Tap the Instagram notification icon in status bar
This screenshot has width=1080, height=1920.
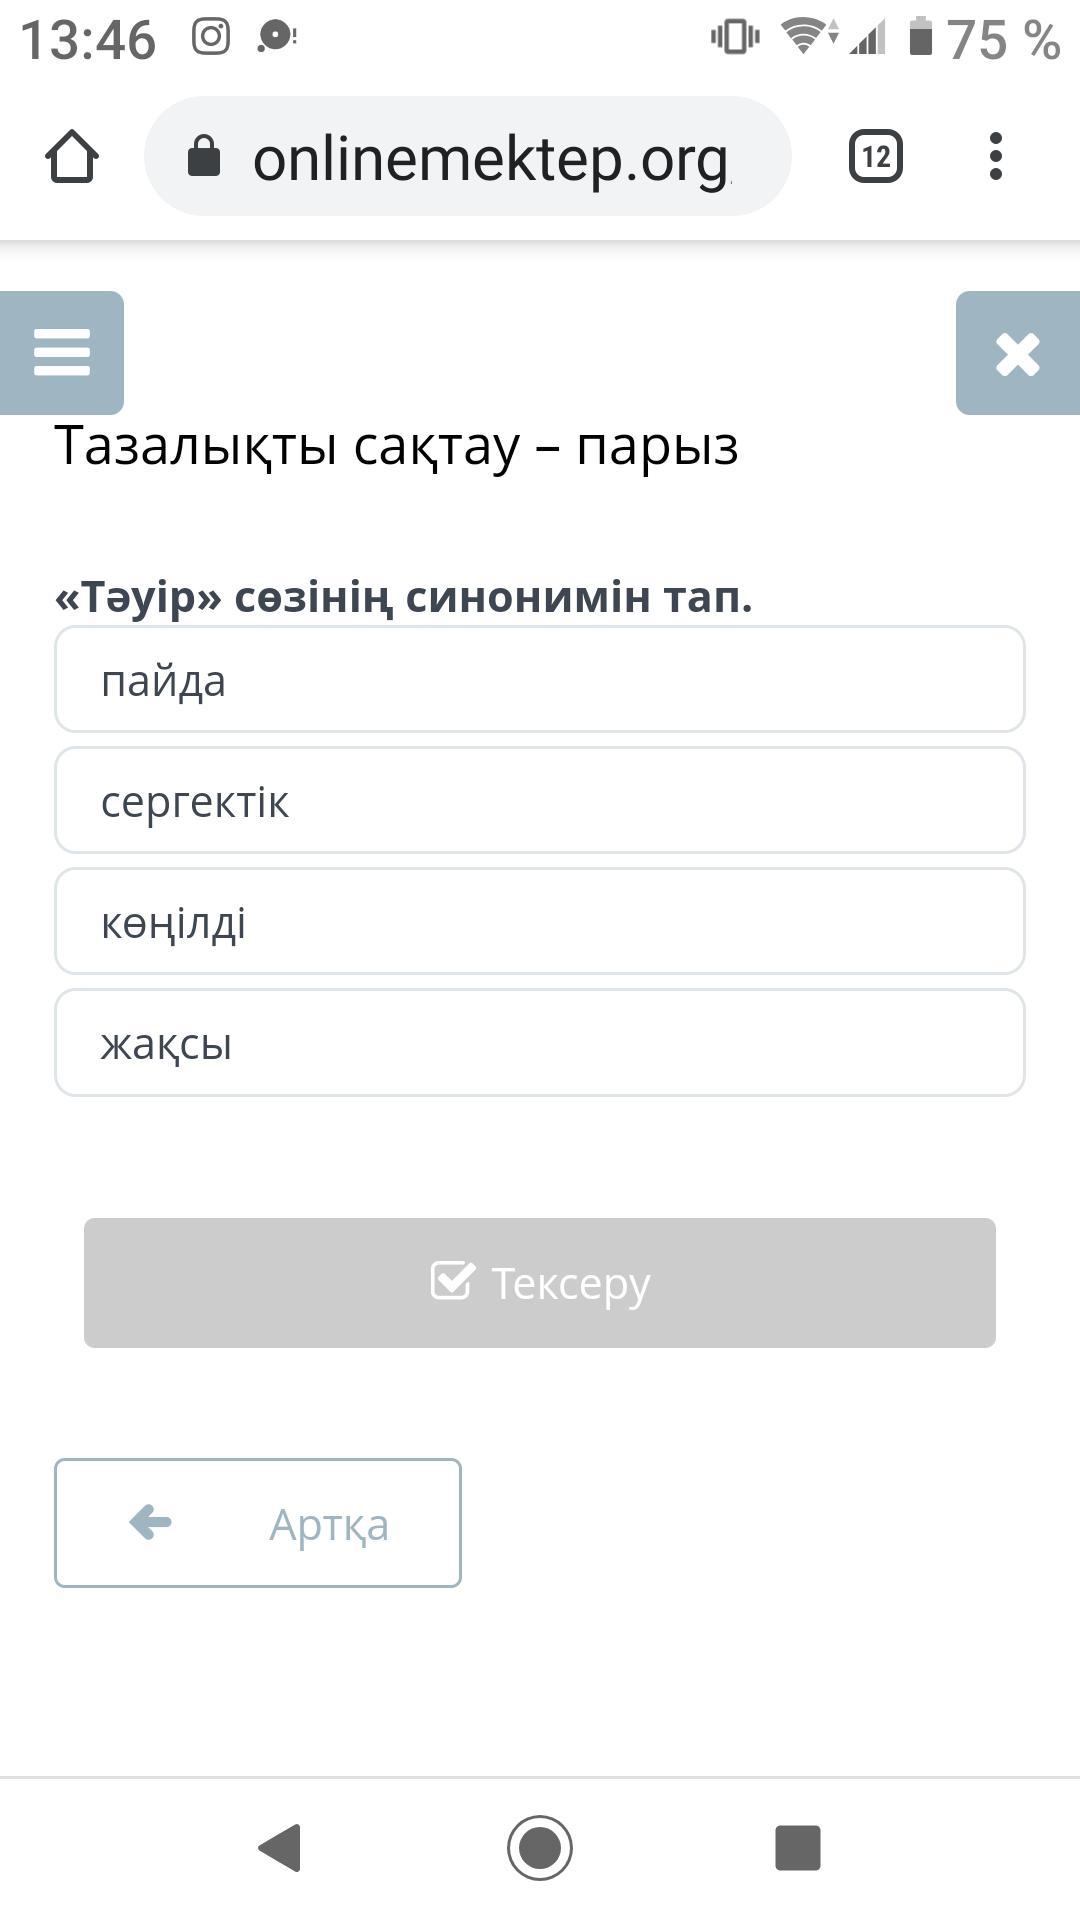pyautogui.click(x=211, y=38)
